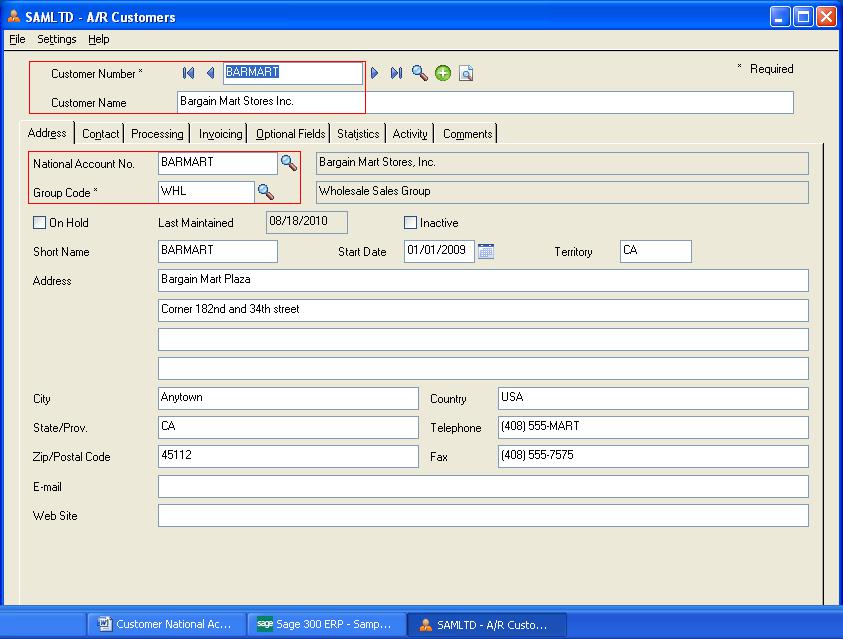Go to previous customer record
Image resolution: width=843 pixels, height=639 pixels.
[211, 73]
